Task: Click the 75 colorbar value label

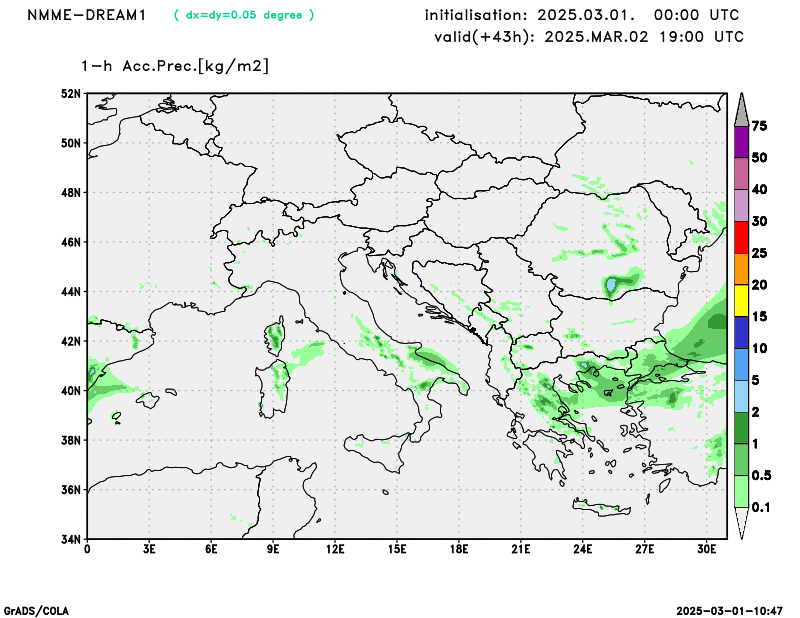Action: tap(759, 126)
